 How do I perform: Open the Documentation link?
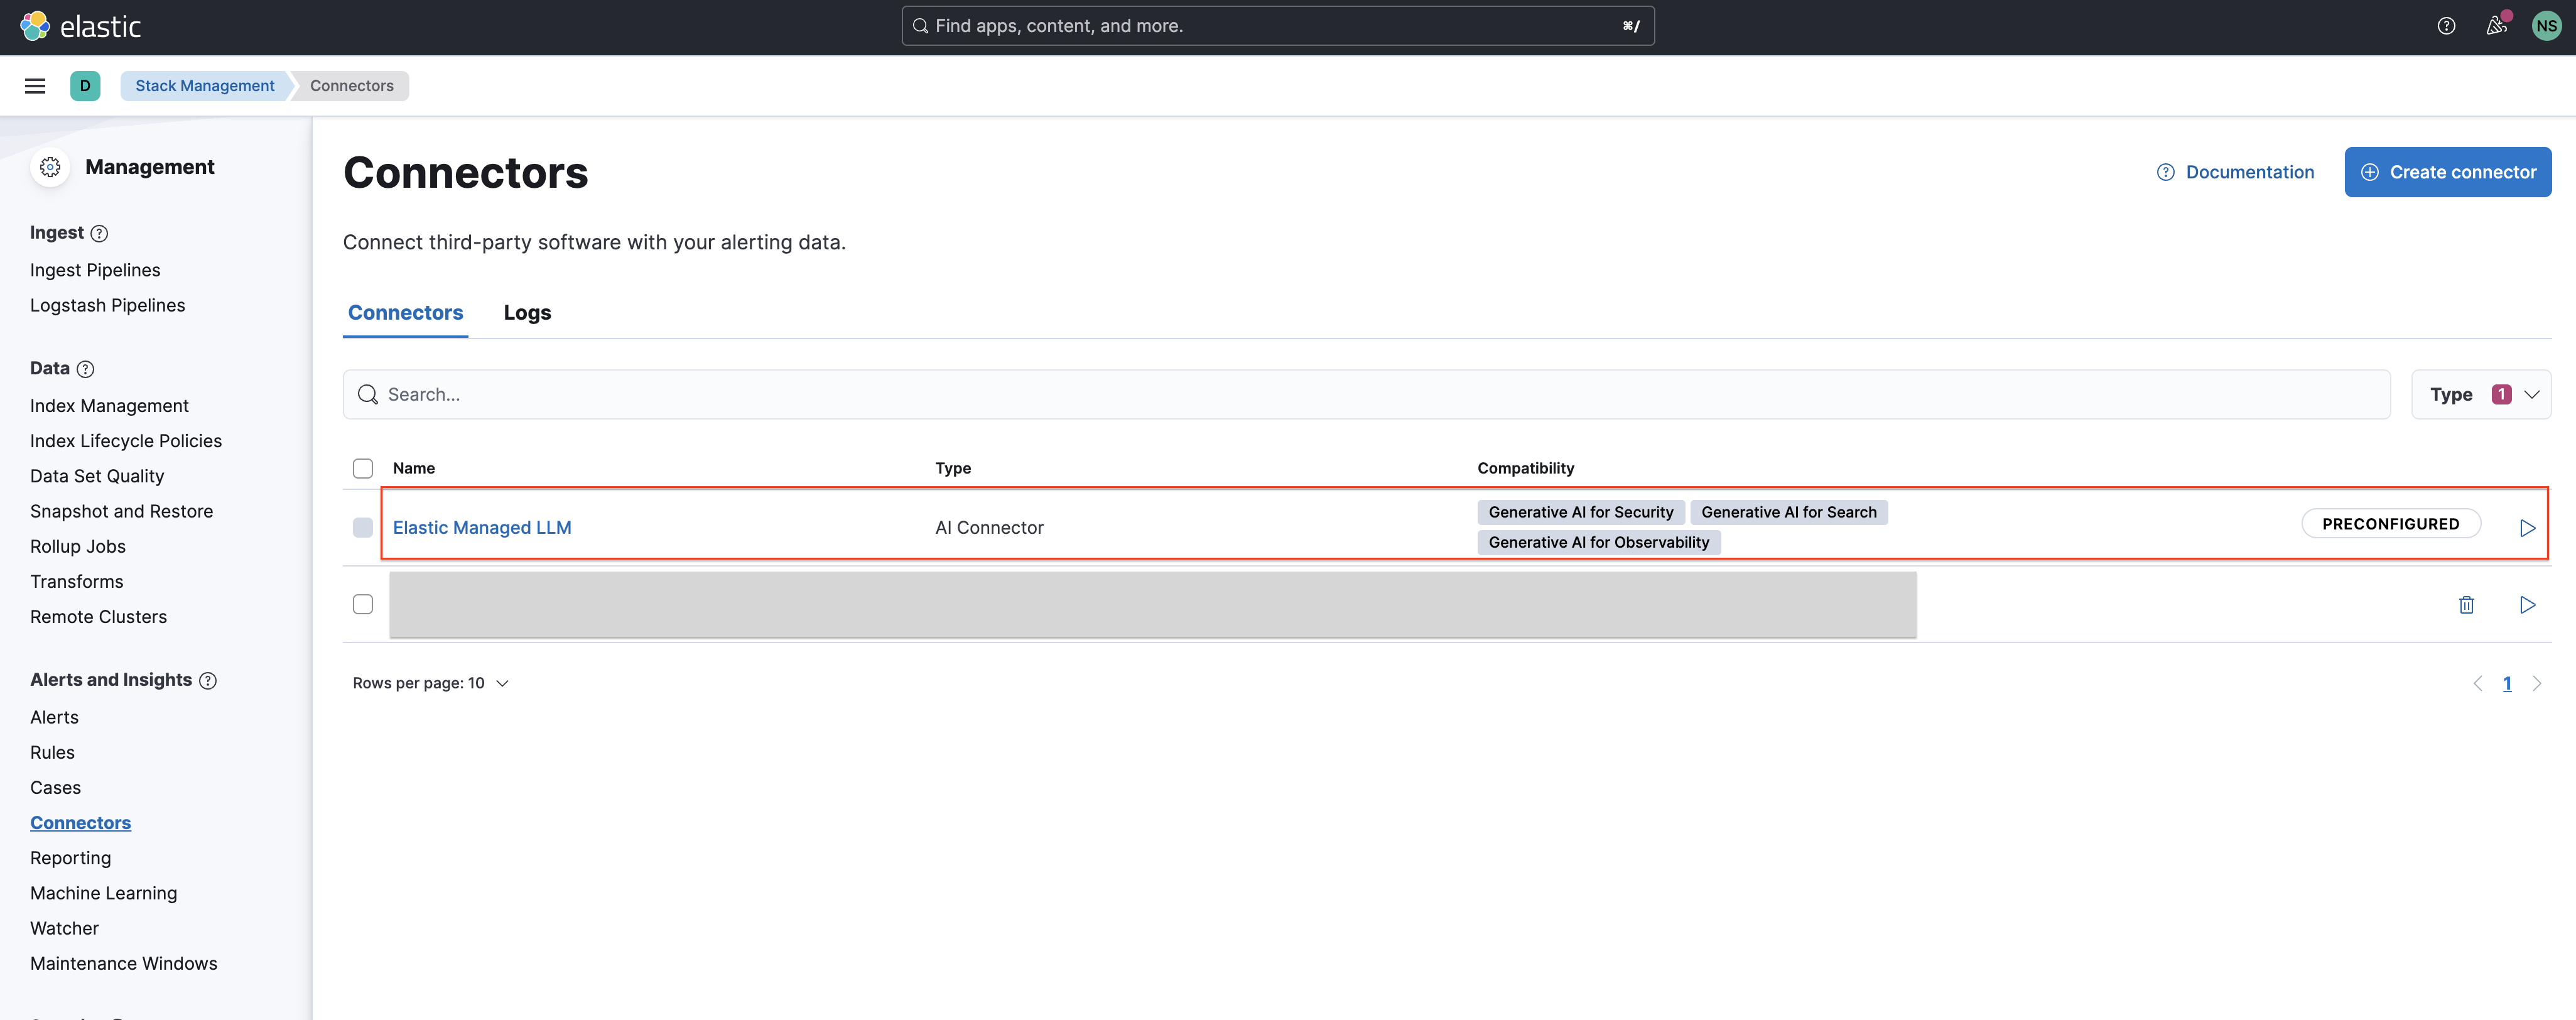click(2235, 172)
